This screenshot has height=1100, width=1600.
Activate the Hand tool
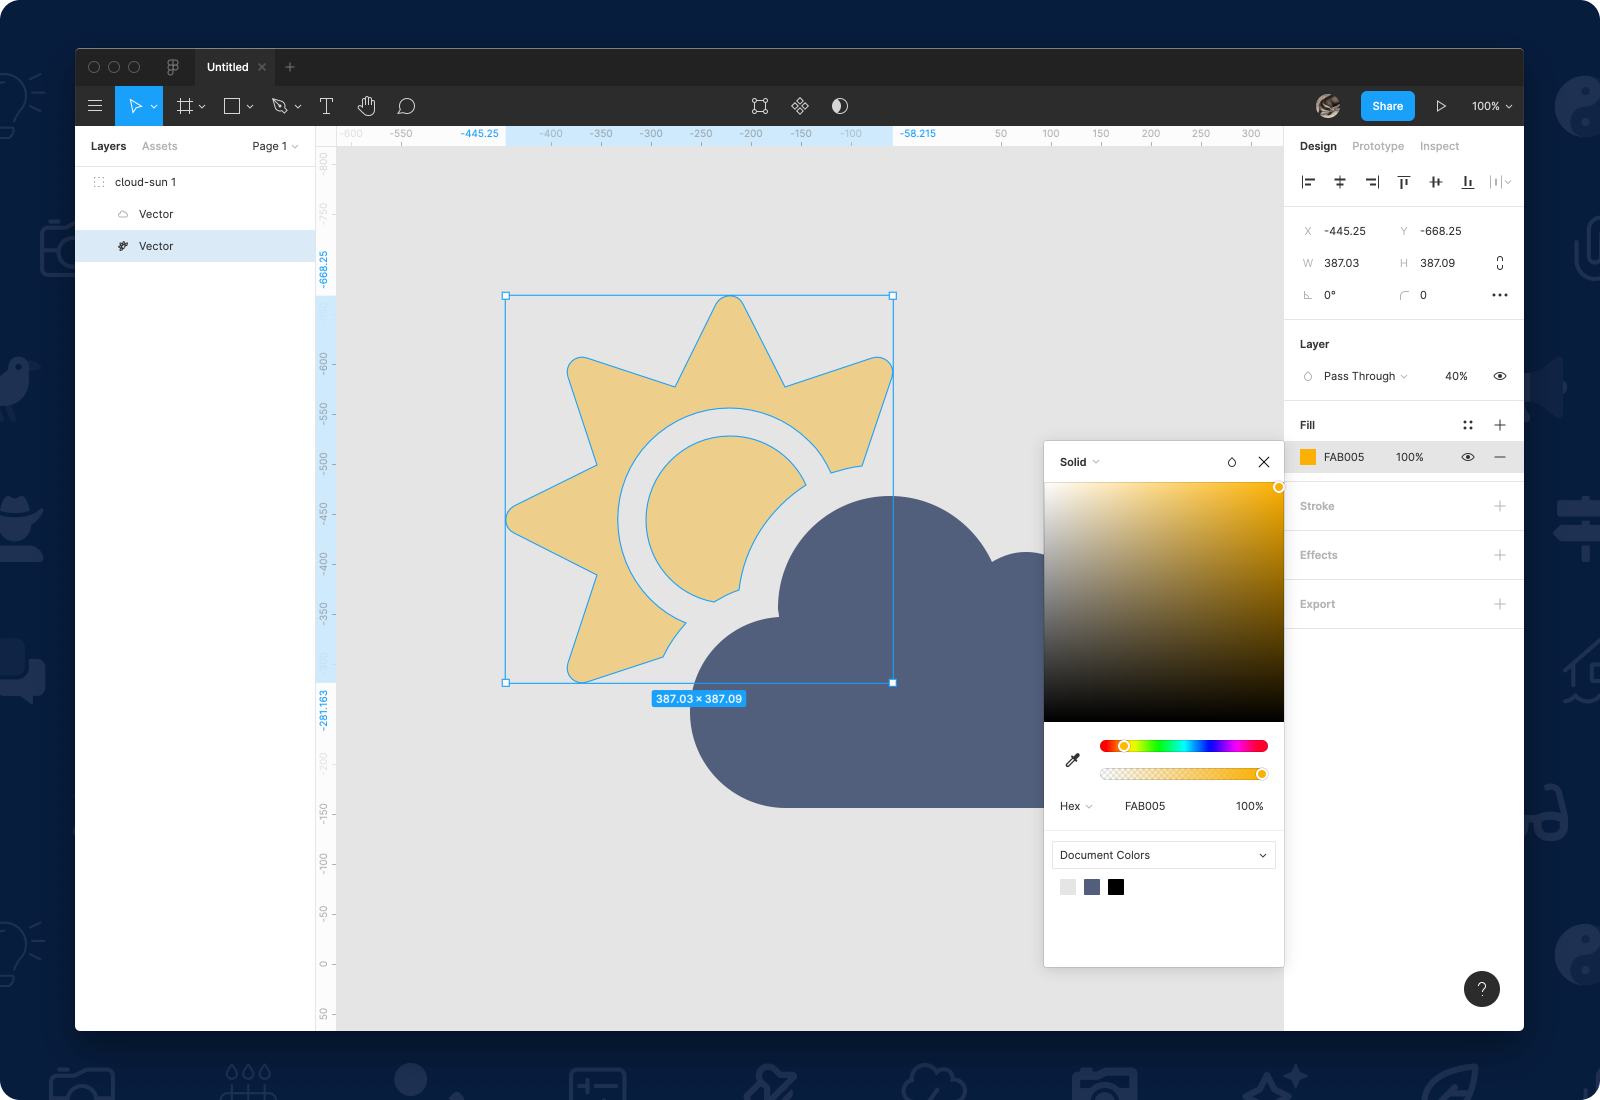tap(366, 106)
